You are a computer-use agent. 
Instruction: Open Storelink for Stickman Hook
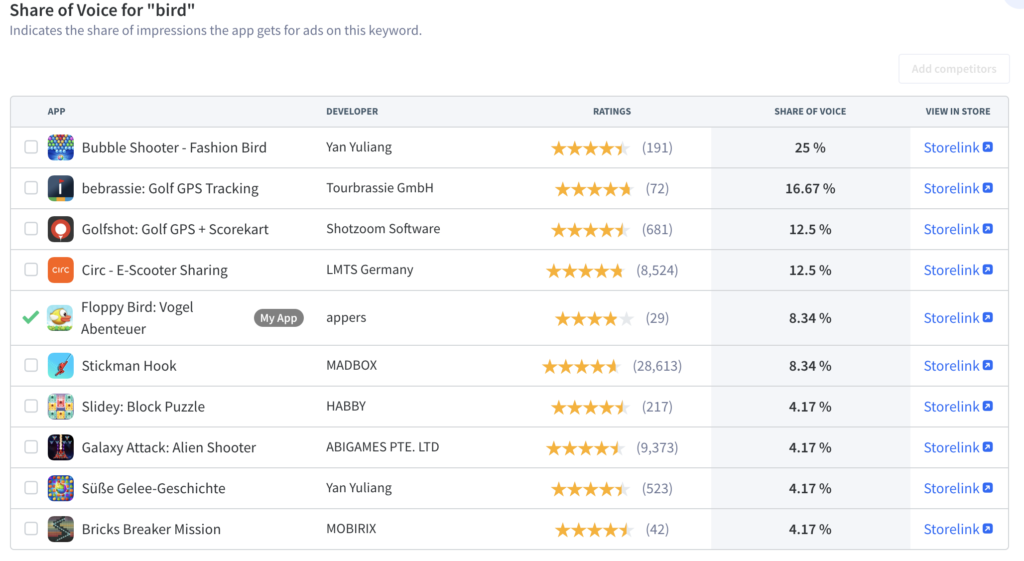click(x=958, y=366)
